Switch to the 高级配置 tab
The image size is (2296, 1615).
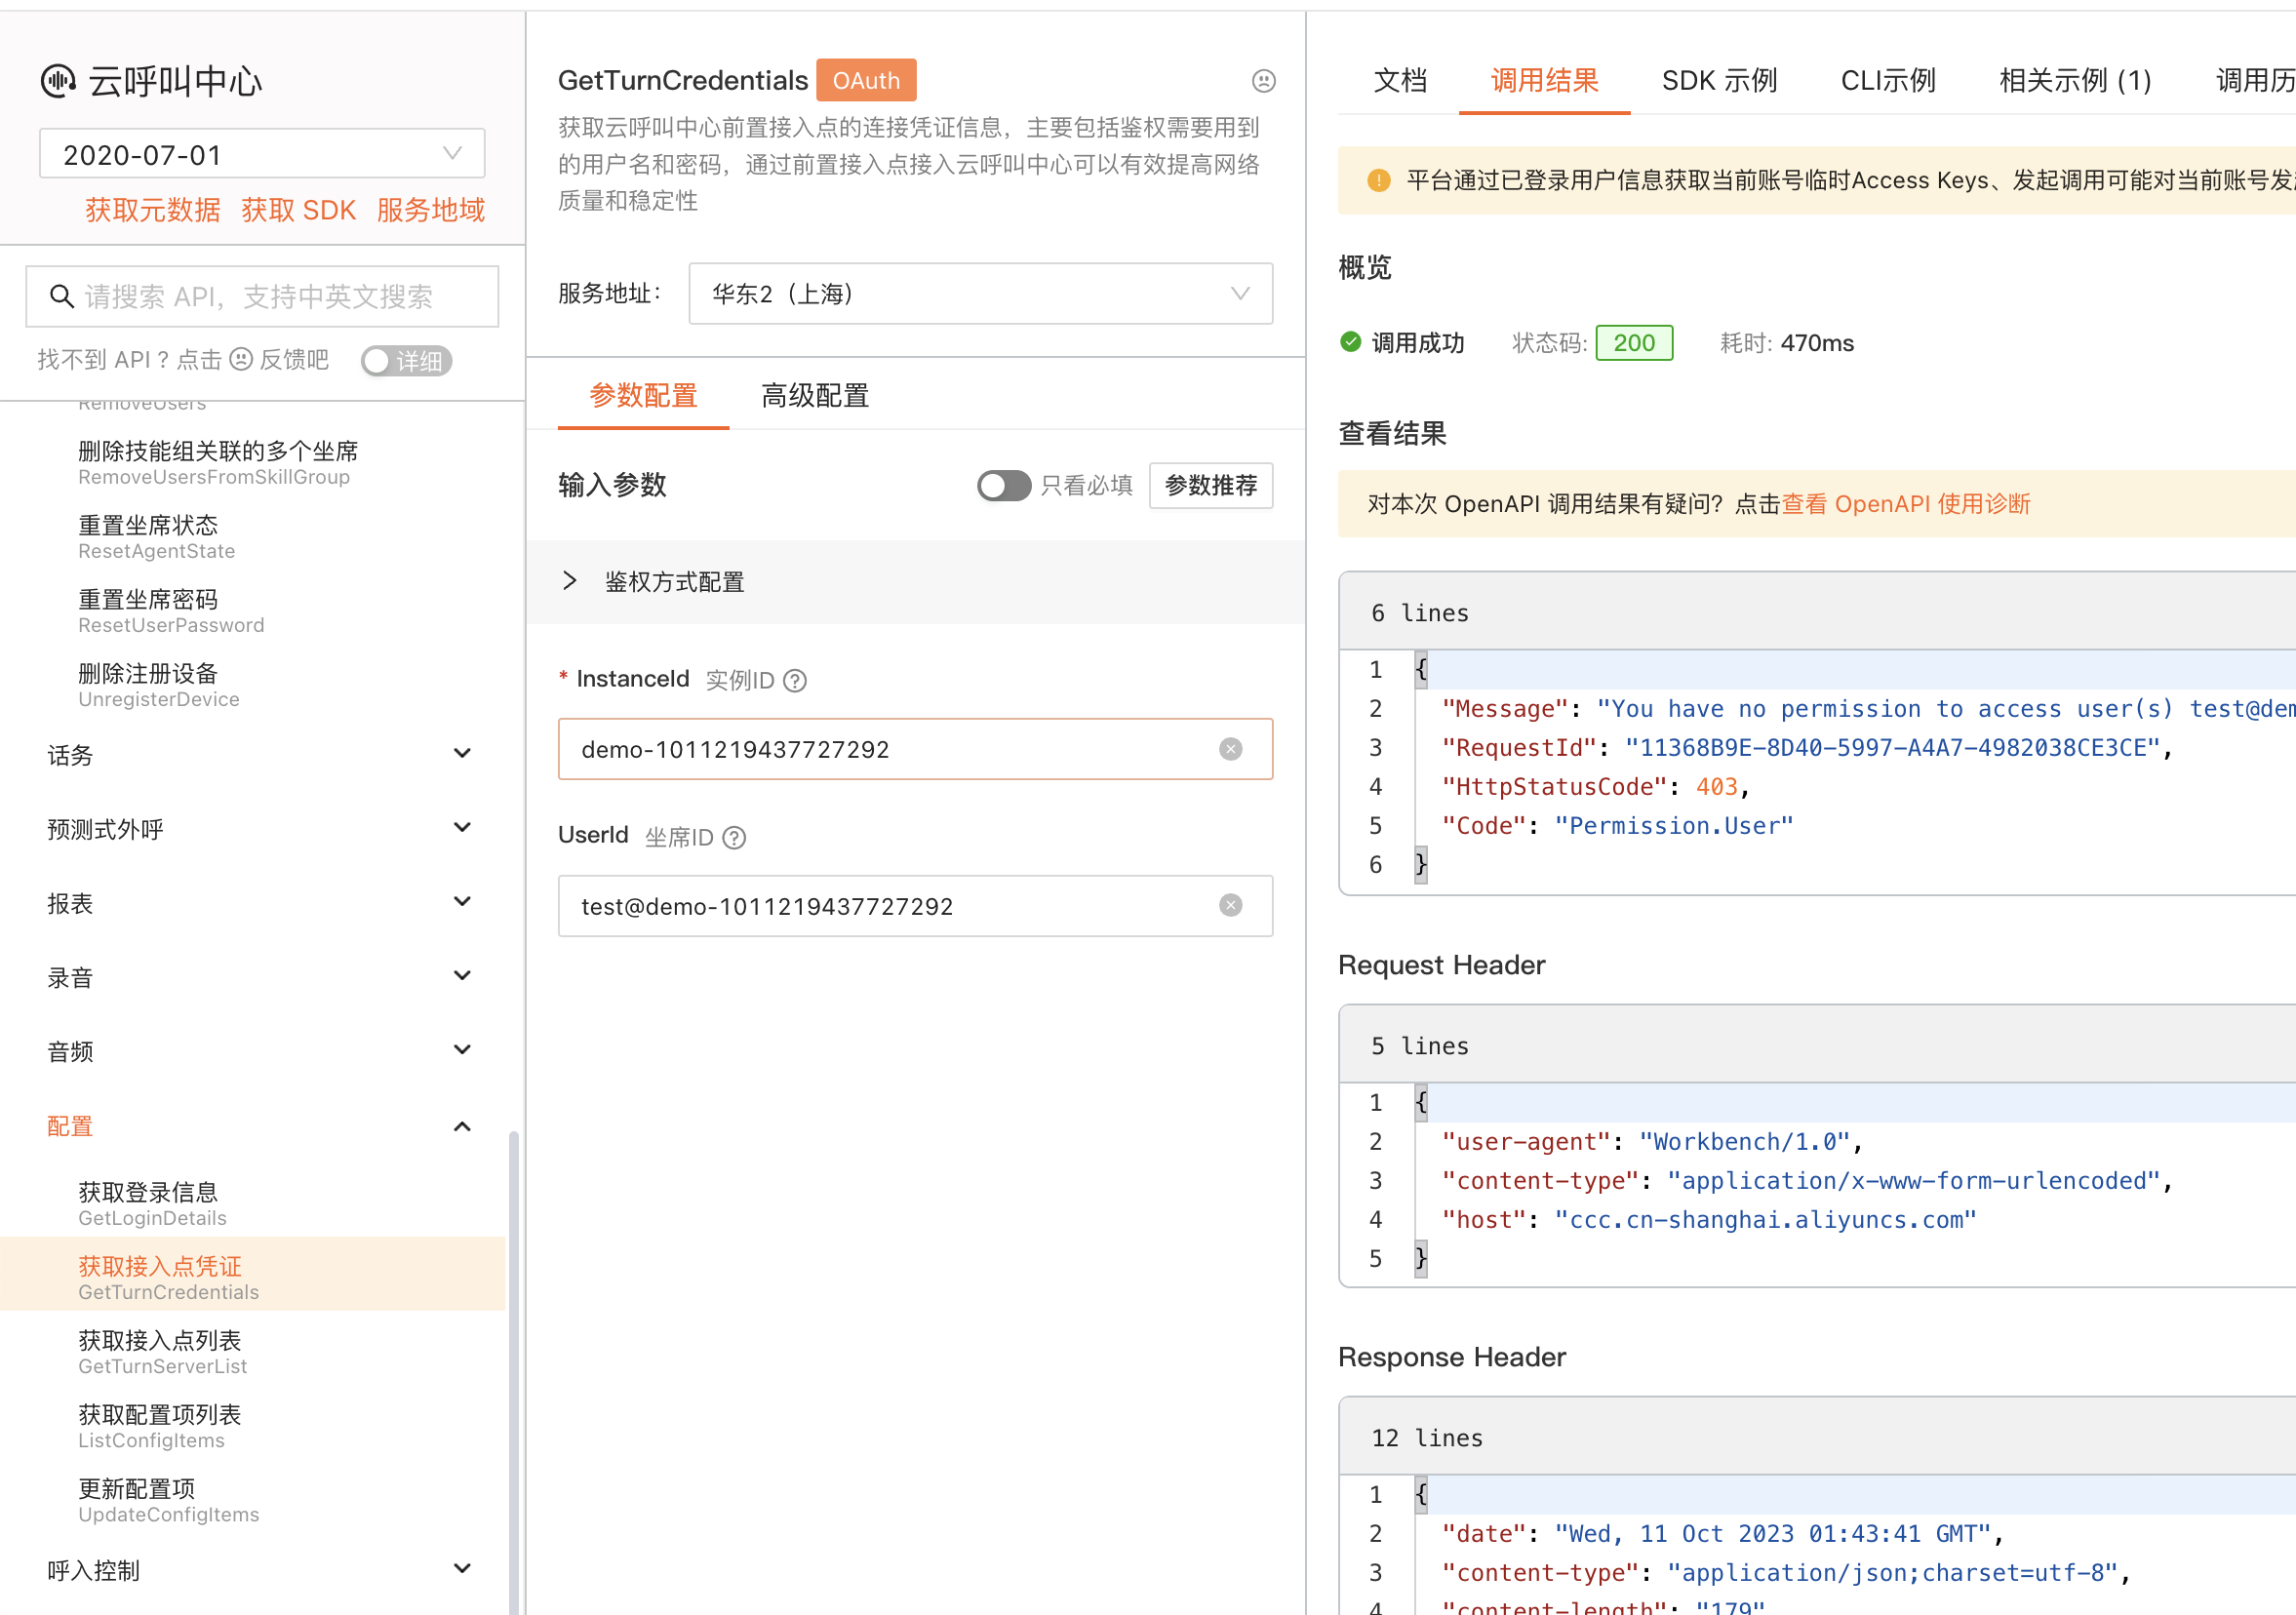click(x=815, y=396)
